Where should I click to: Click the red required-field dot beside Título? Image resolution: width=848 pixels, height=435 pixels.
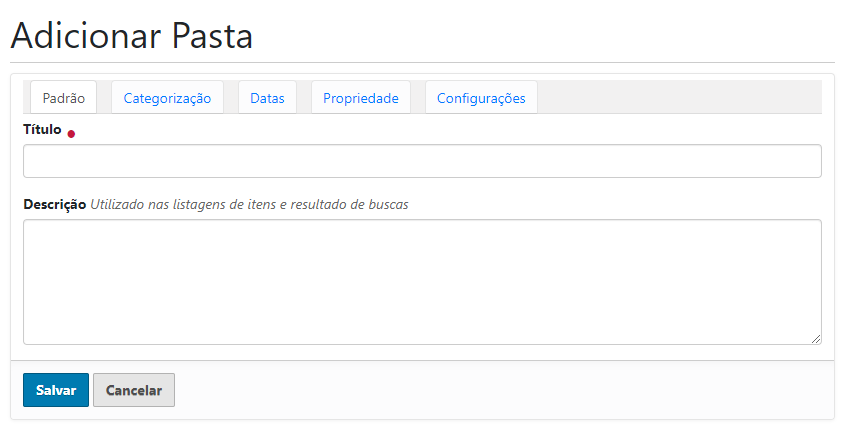[x=71, y=134]
